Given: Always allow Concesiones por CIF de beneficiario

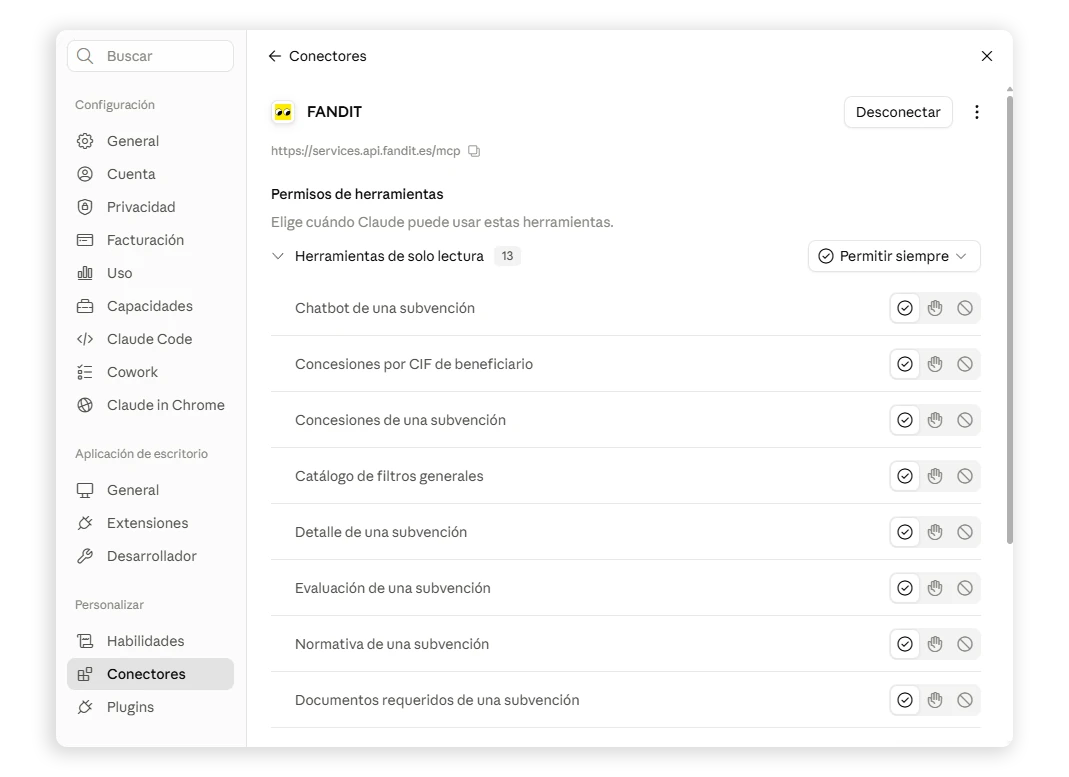Looking at the screenshot, I should coord(905,364).
